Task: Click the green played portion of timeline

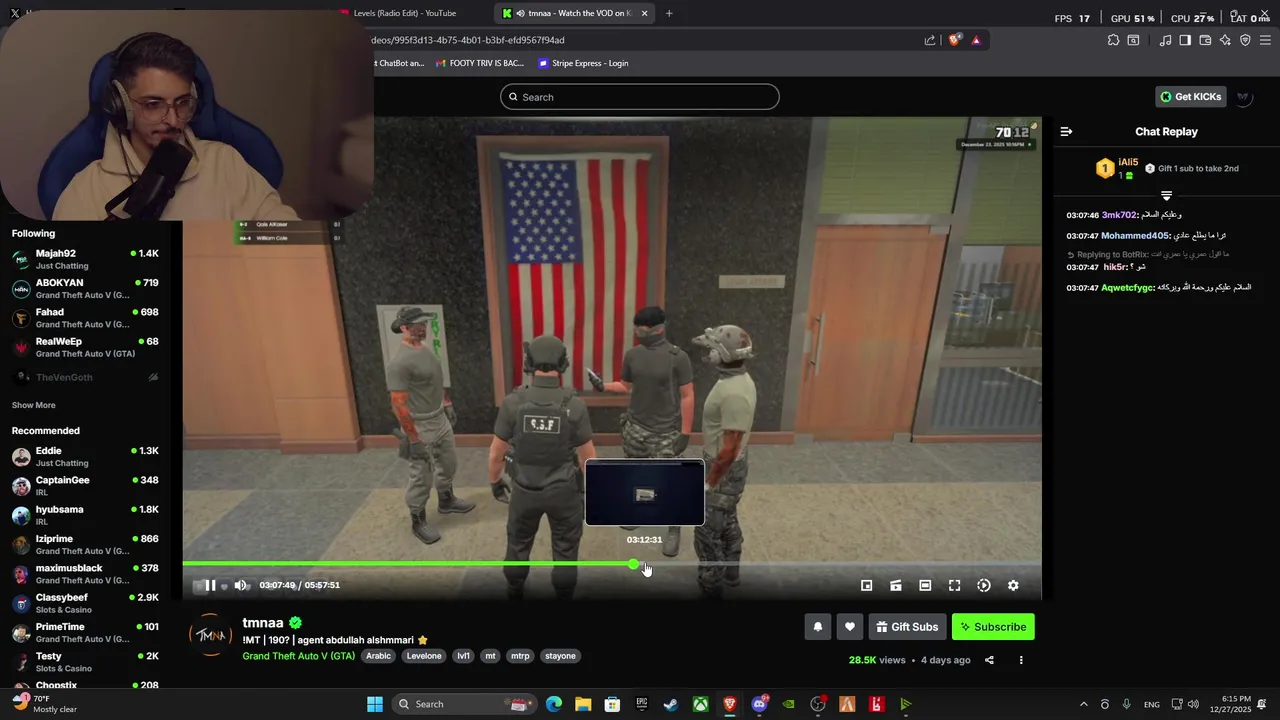Action: click(x=407, y=564)
